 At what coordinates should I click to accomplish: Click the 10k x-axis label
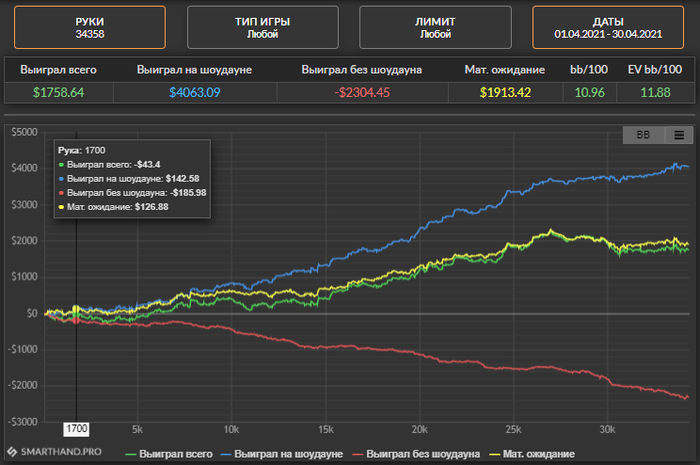click(x=231, y=429)
